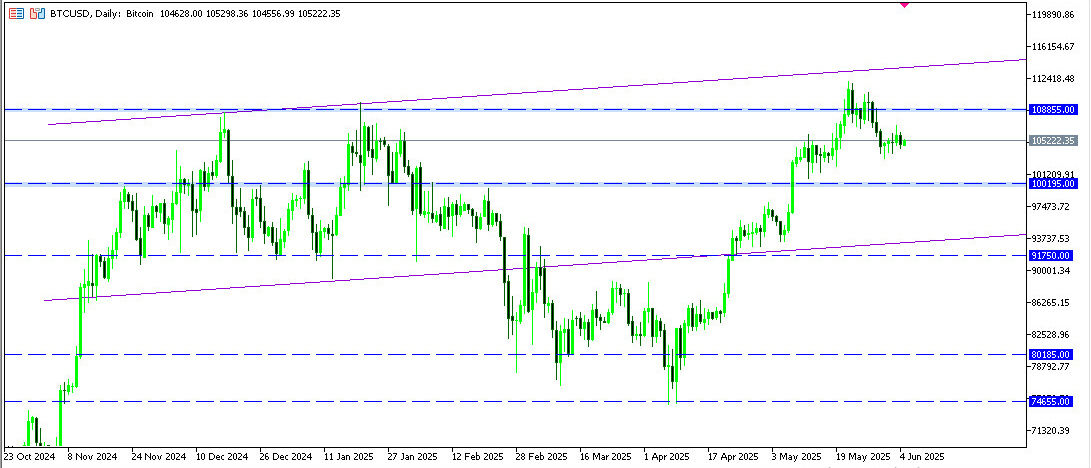The width and height of the screenshot is (1091, 468).
Task: Click the 74655.00 price level label
Action: pyautogui.click(x=1050, y=401)
